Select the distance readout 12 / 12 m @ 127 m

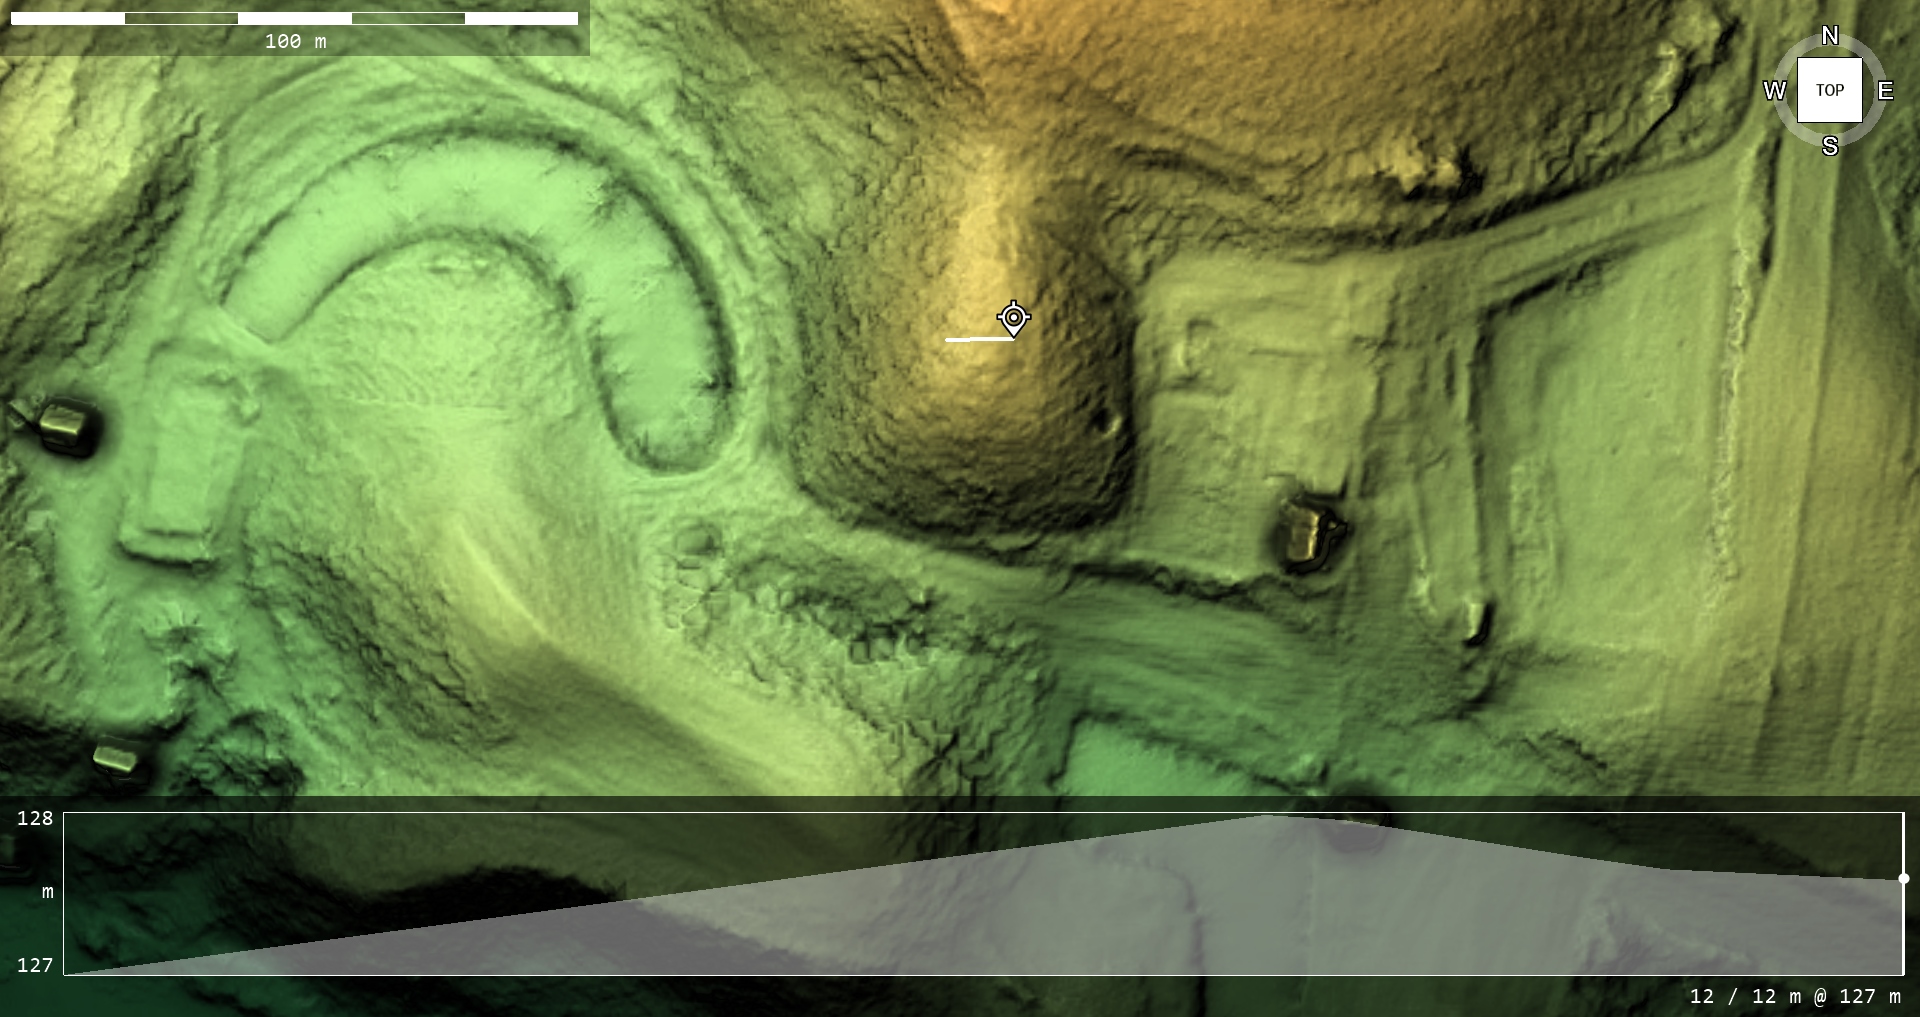(x=1794, y=996)
